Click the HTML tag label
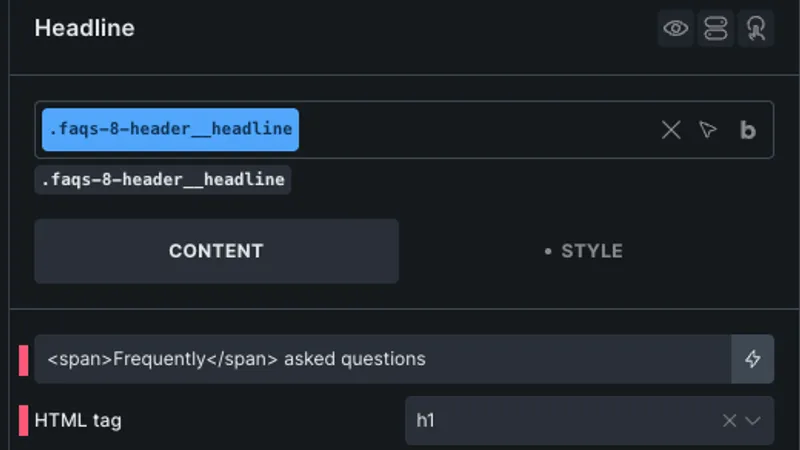Screen dimensions: 800x450 [78, 421]
